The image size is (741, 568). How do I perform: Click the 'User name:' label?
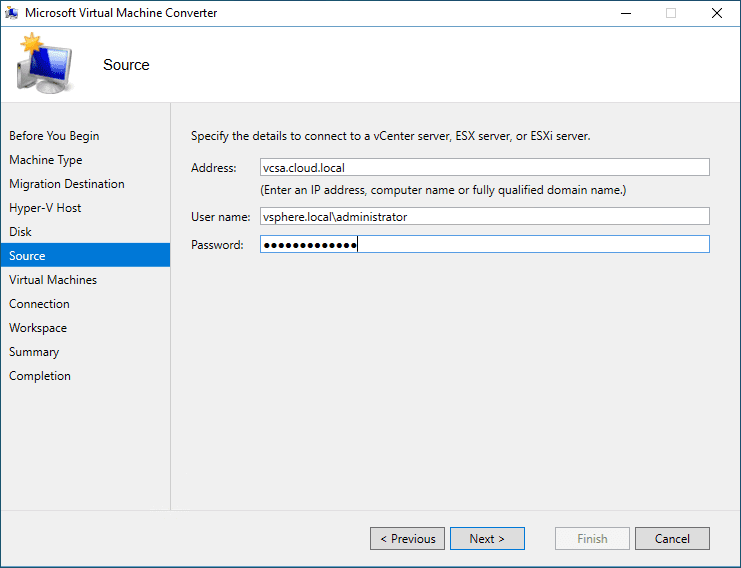221,217
